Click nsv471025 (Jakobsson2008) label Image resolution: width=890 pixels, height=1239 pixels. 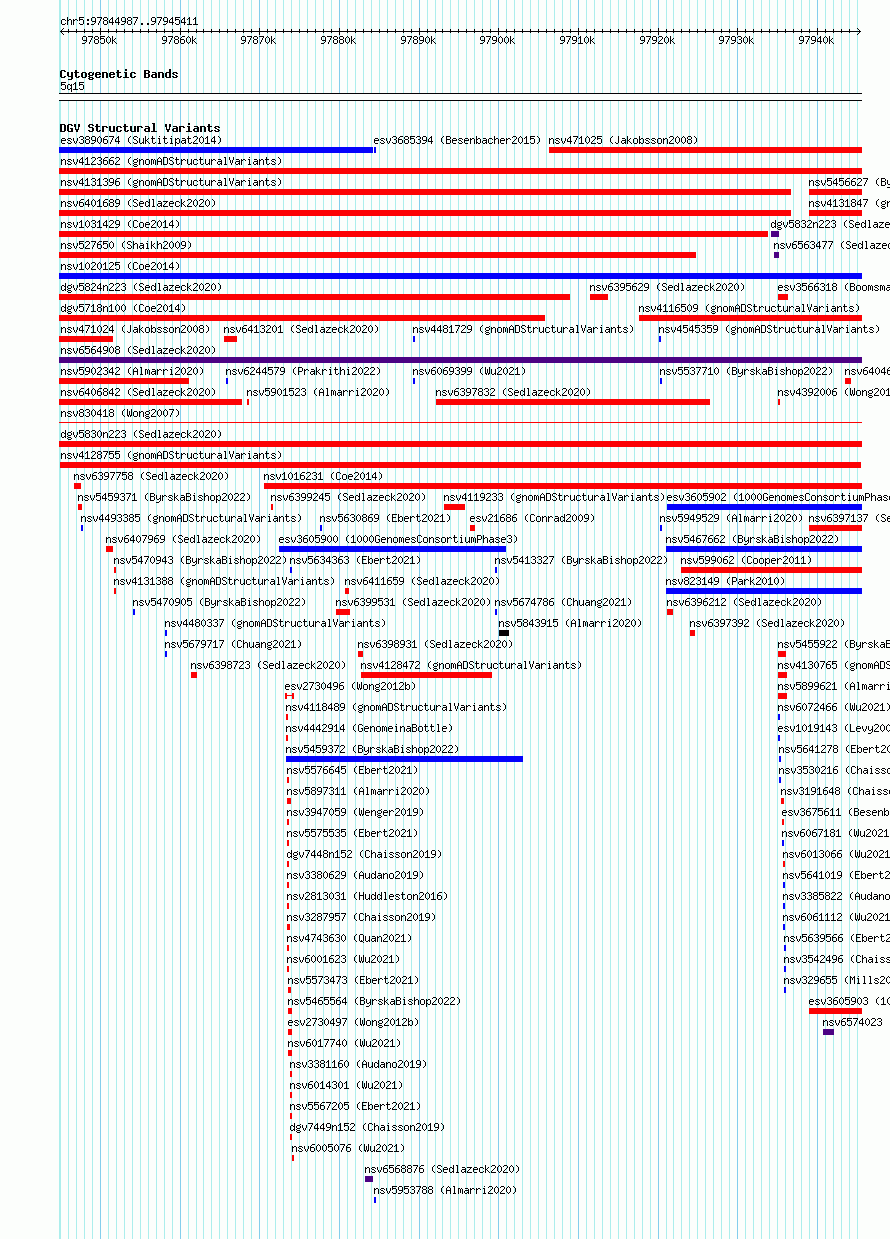[623, 140]
